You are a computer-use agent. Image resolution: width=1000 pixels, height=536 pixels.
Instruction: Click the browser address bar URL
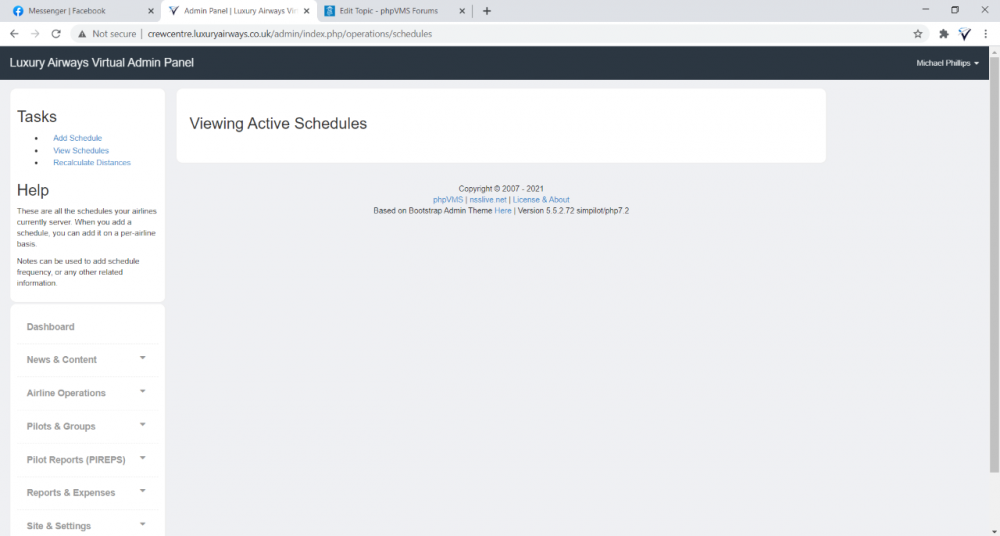[290, 33]
